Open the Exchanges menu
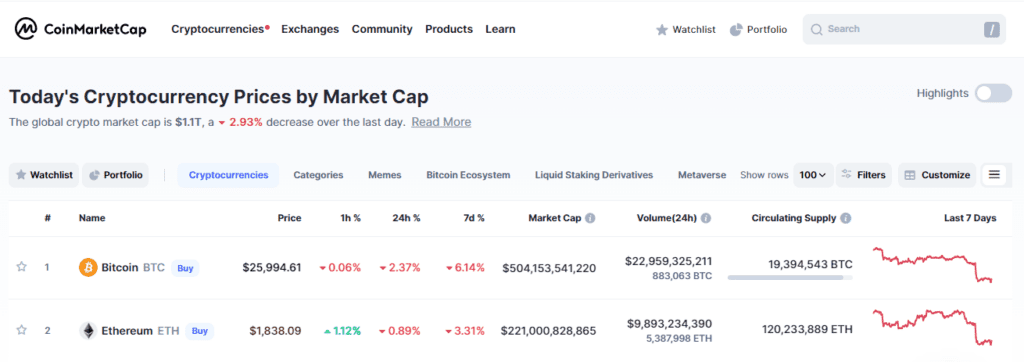Image resolution: width=1024 pixels, height=362 pixels. coord(310,29)
